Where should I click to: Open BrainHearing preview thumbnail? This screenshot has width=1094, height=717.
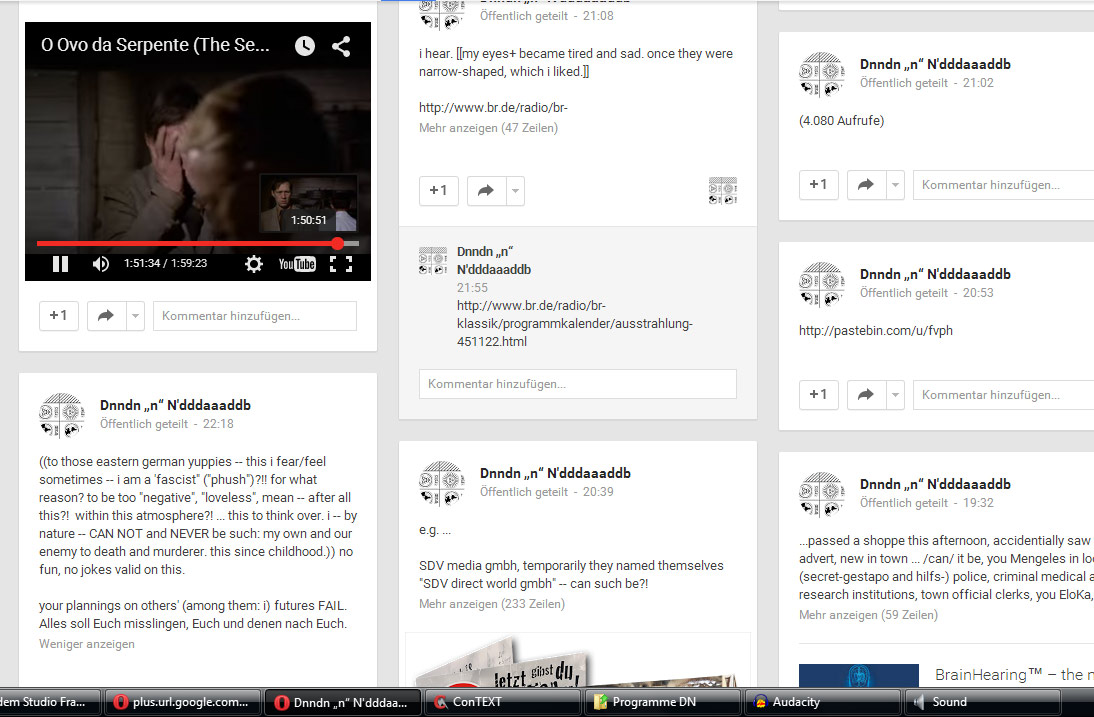pos(859,676)
